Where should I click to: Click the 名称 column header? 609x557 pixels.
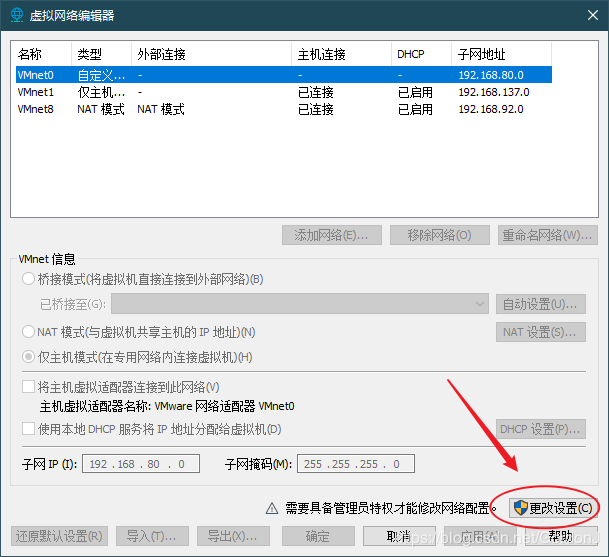pos(43,54)
